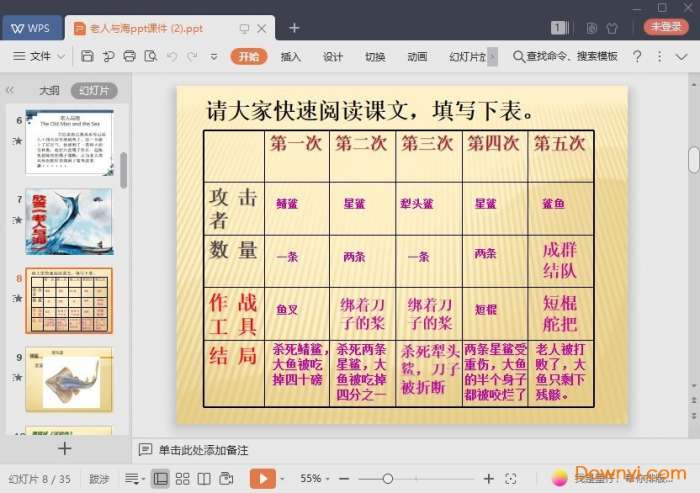Click the skin shirt icon in title bar
Viewport: 700px width, 493px height.
pyautogui.click(x=612, y=28)
